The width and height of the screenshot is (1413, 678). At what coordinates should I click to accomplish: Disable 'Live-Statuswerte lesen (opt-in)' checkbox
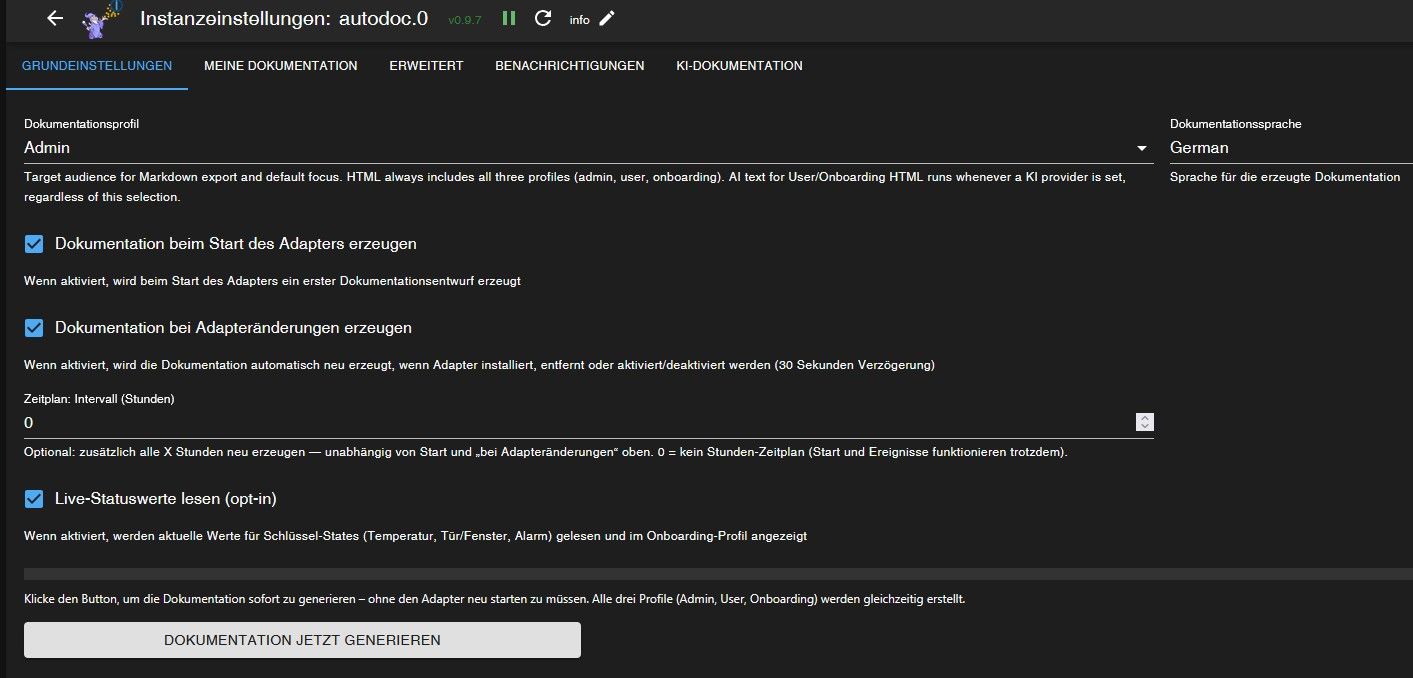[x=34, y=499]
